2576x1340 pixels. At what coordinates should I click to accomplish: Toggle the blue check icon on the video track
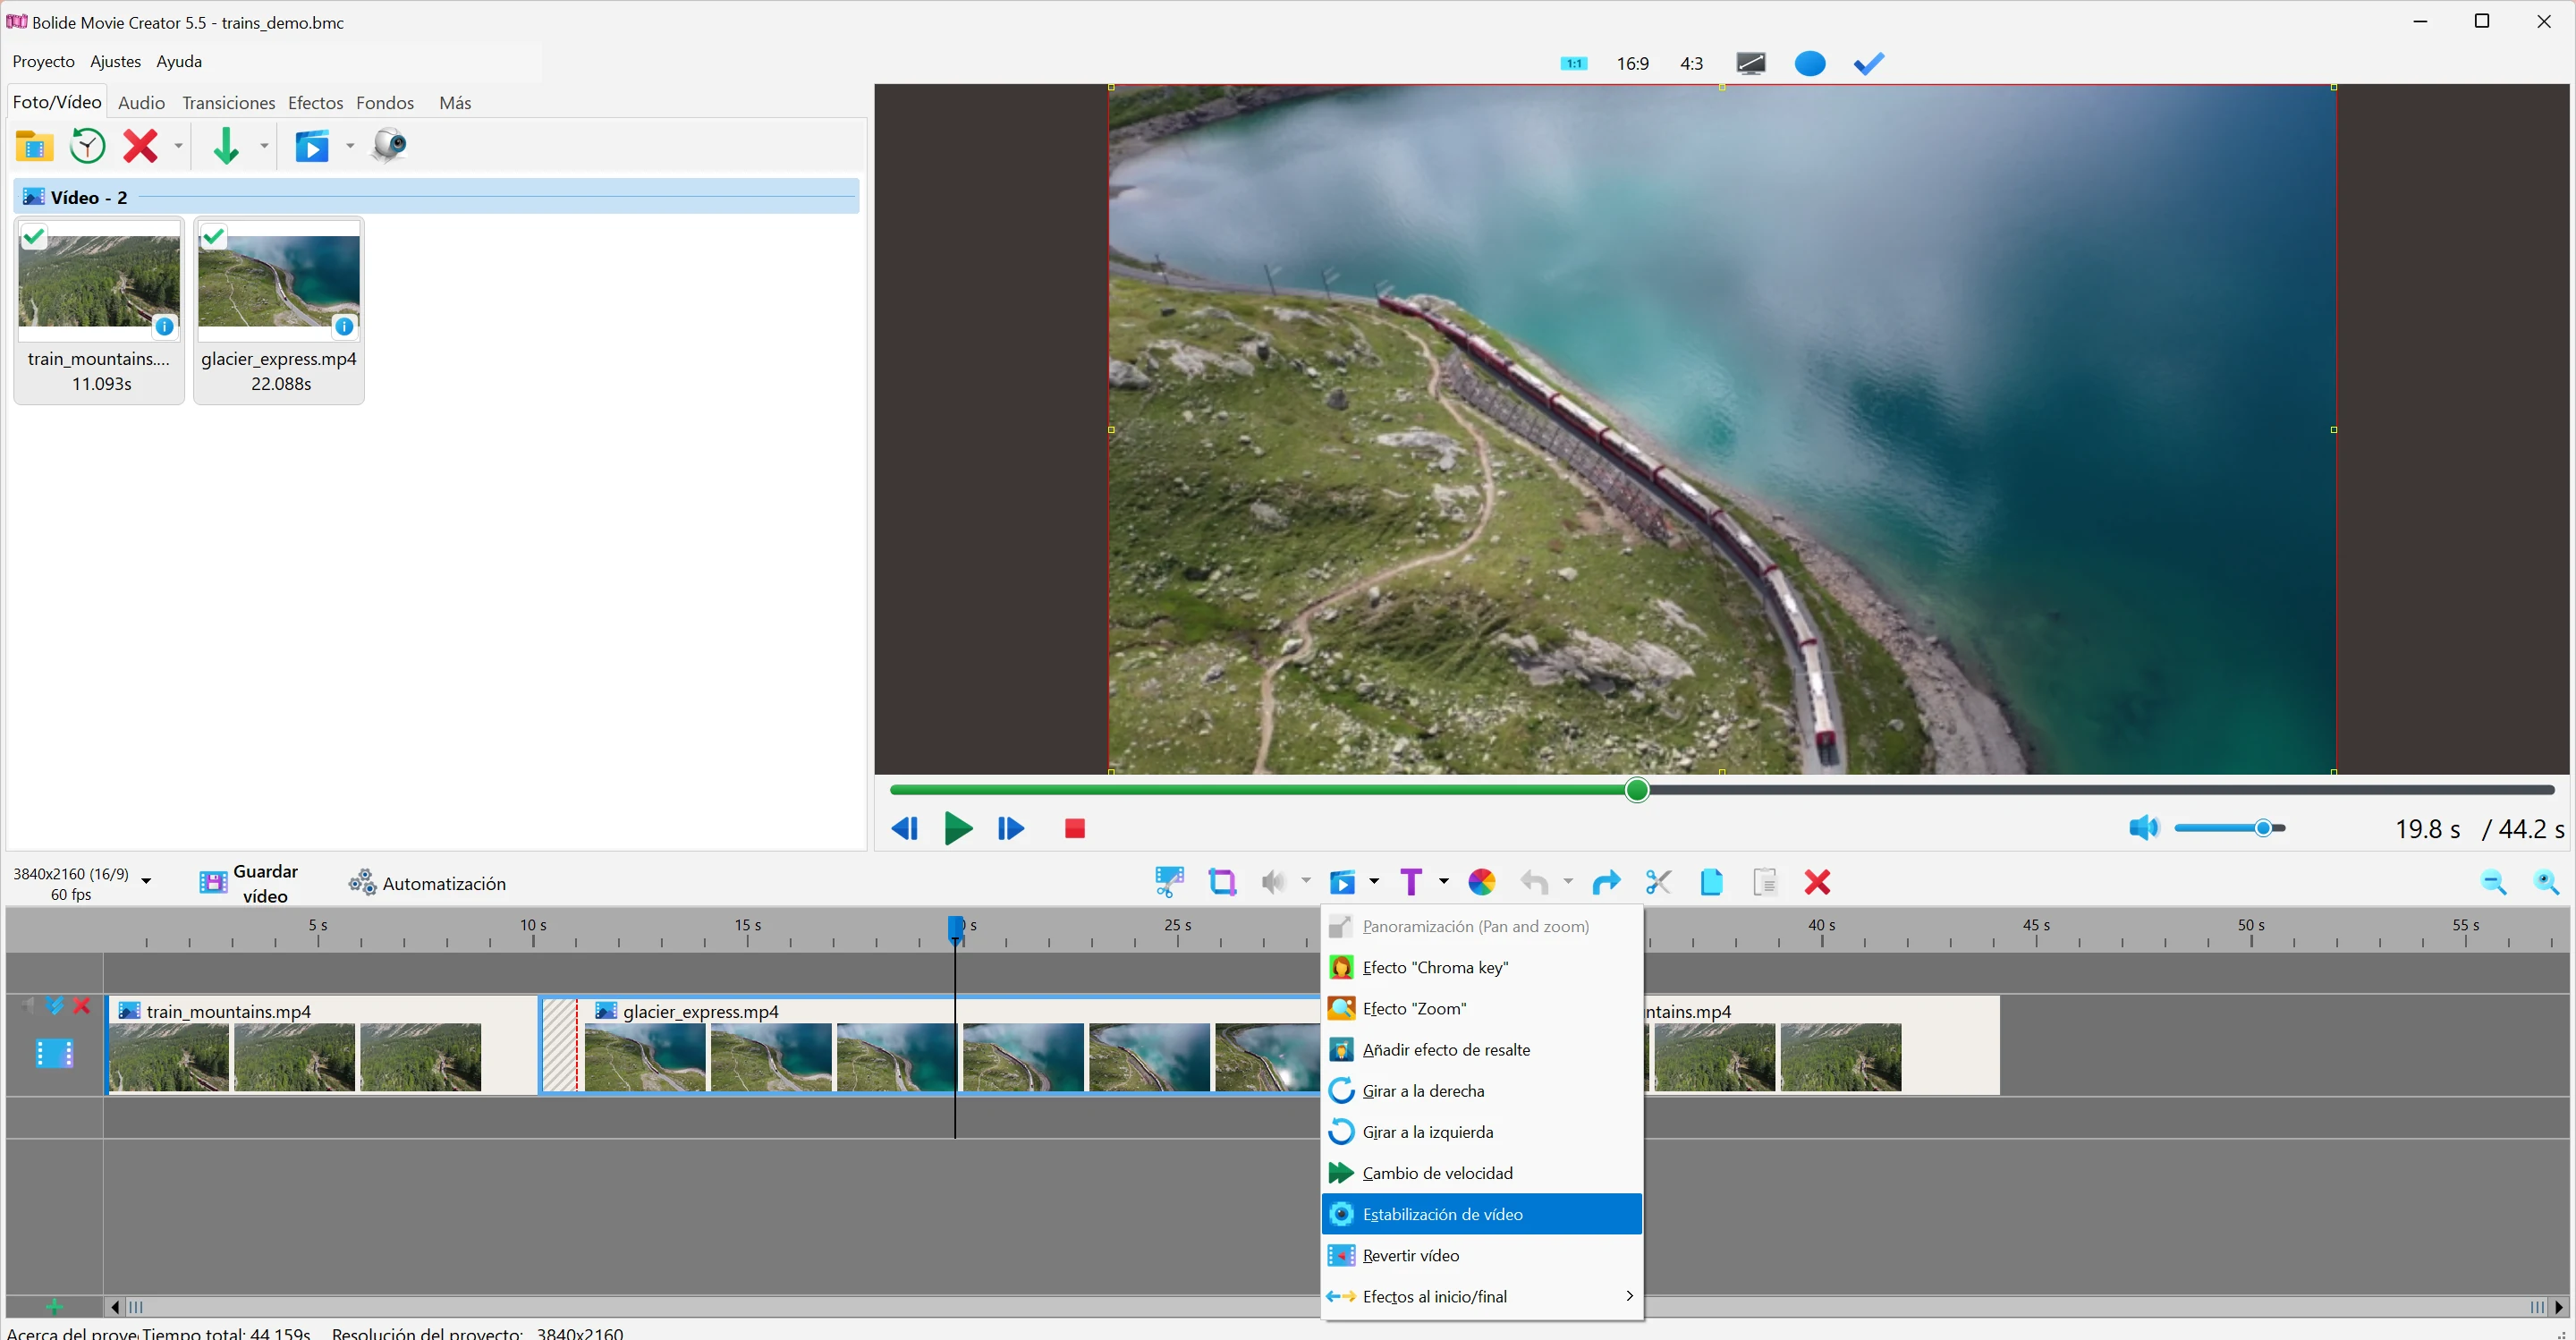[x=55, y=1006]
